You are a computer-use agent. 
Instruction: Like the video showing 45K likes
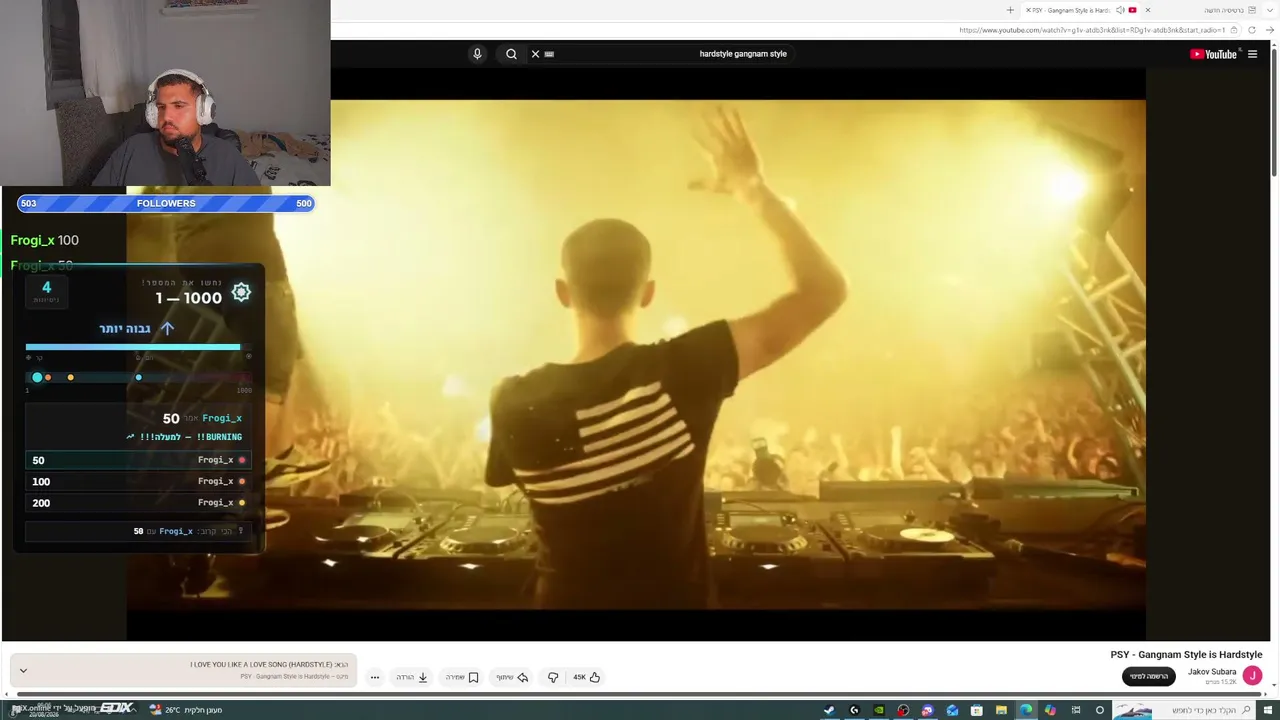coord(587,677)
